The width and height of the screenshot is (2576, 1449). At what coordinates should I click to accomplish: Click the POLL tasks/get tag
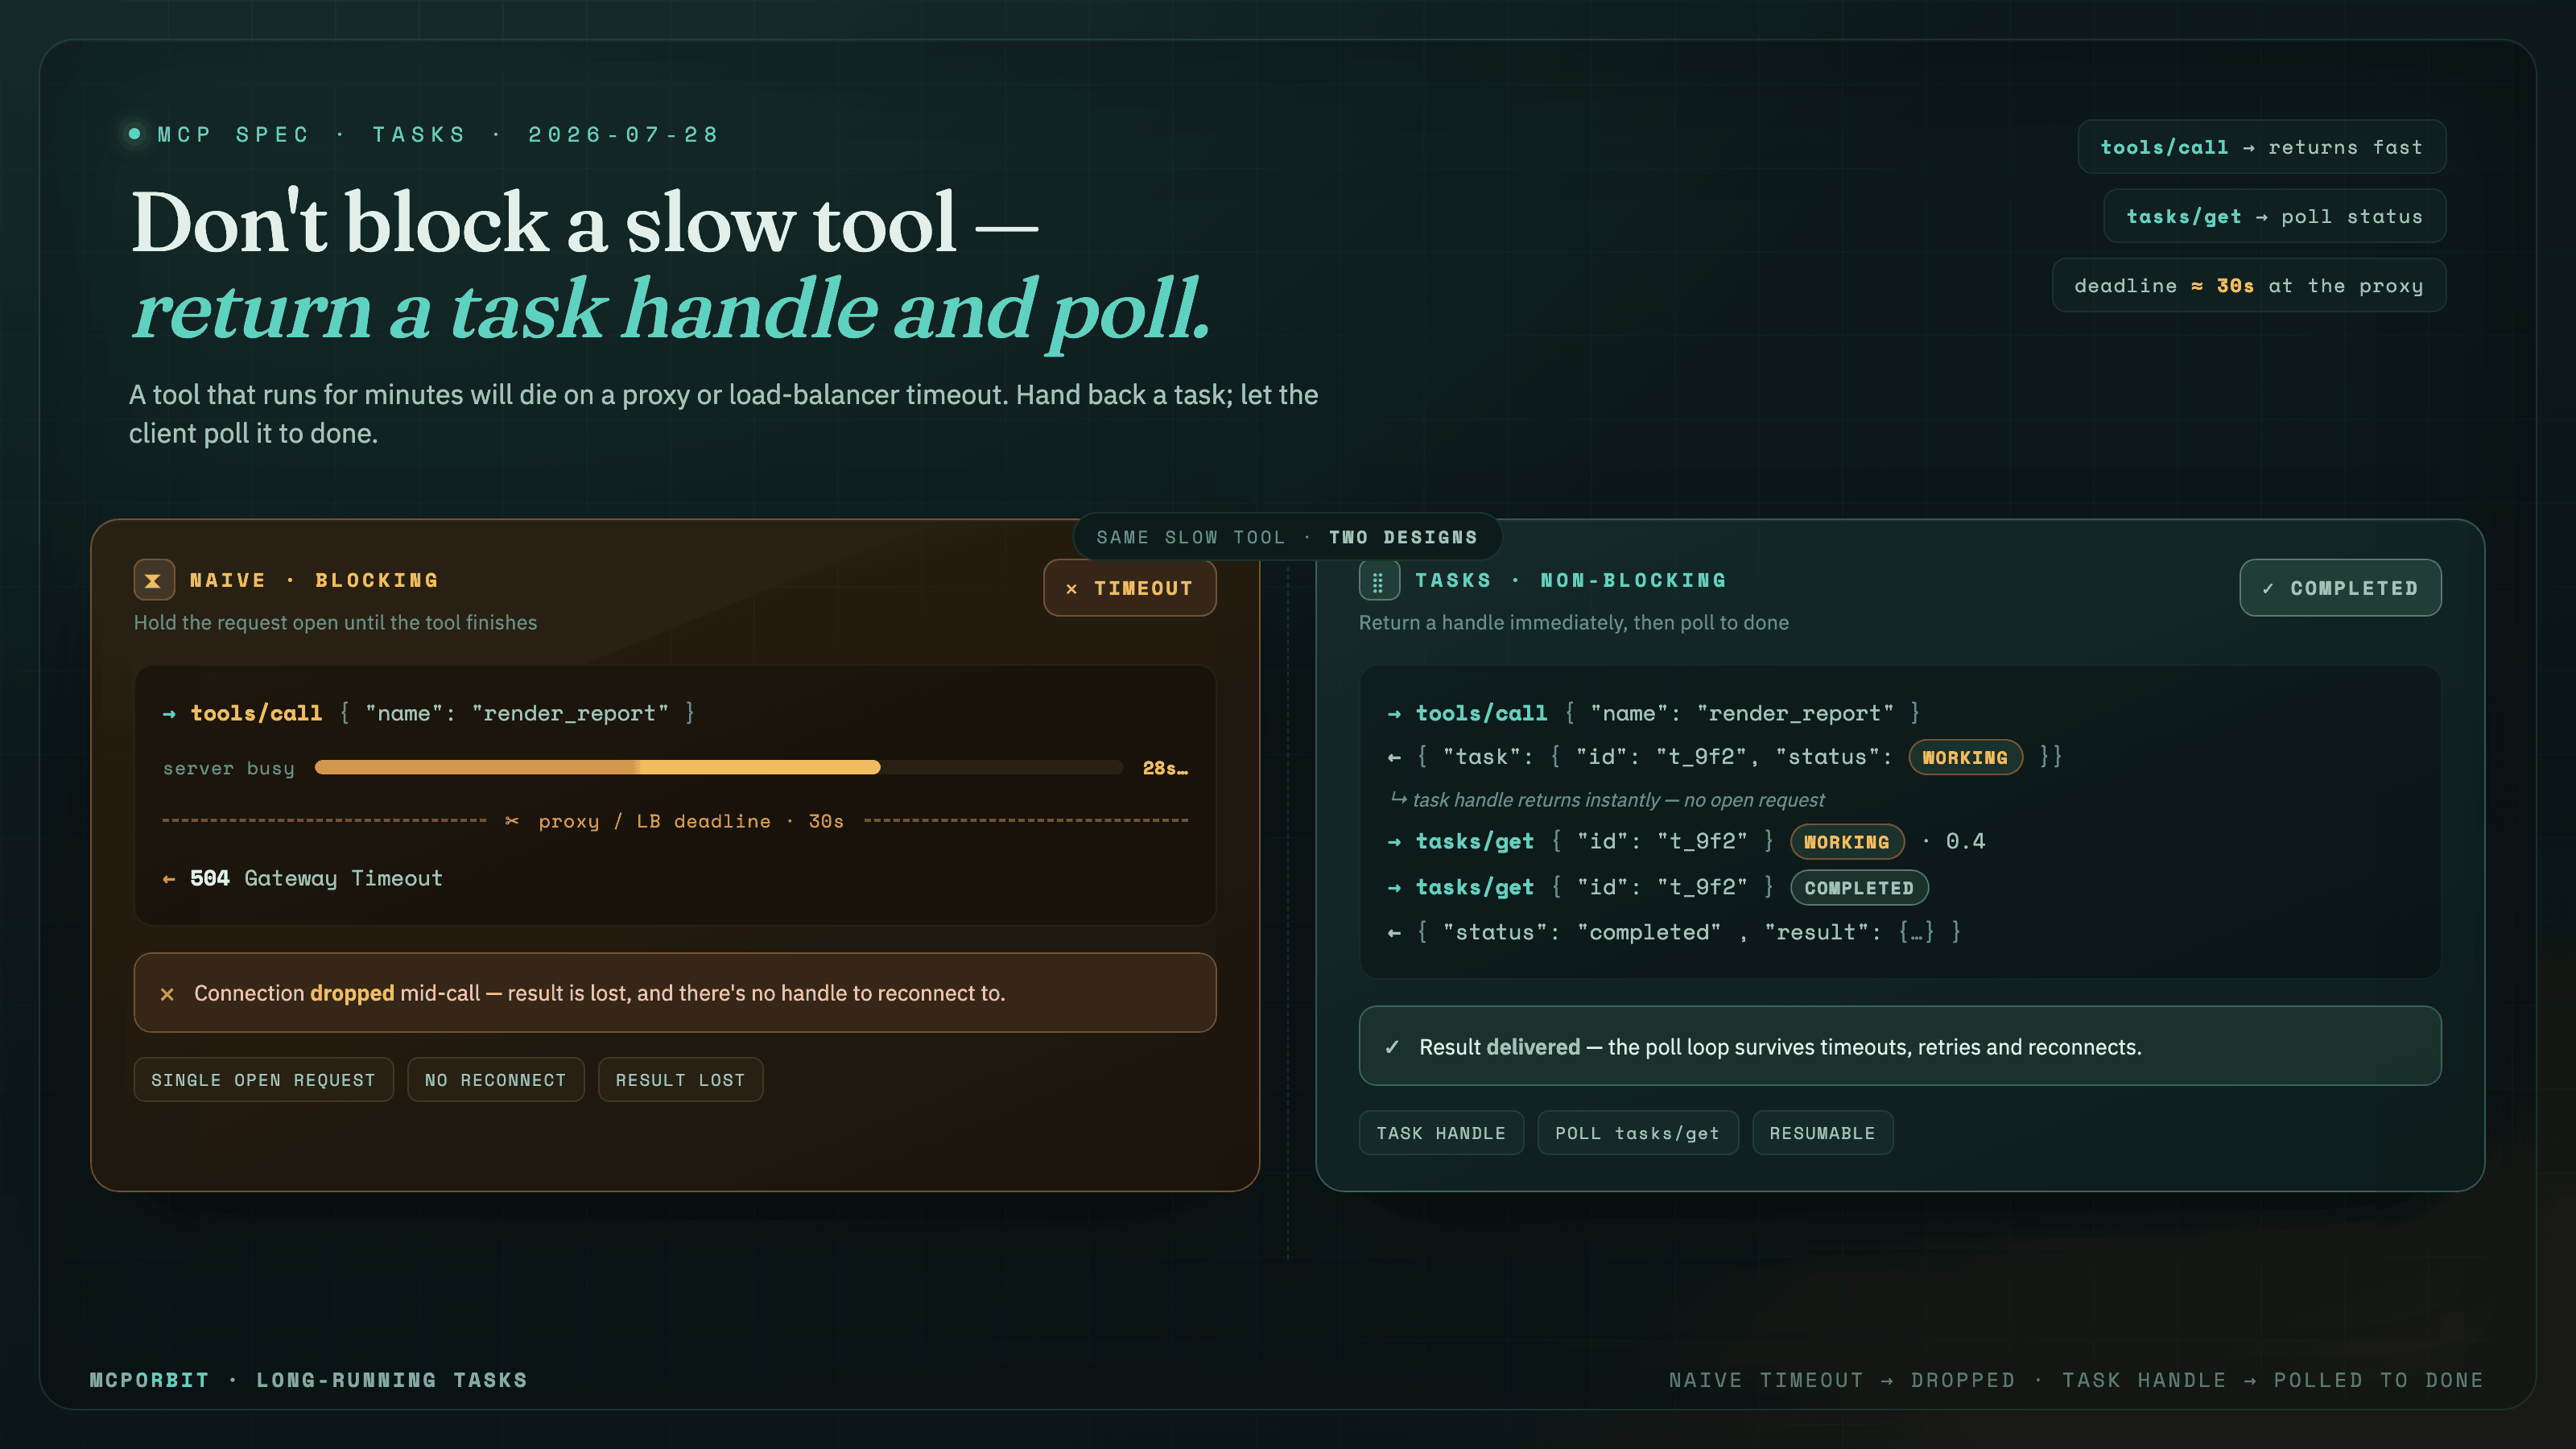pos(1637,1132)
